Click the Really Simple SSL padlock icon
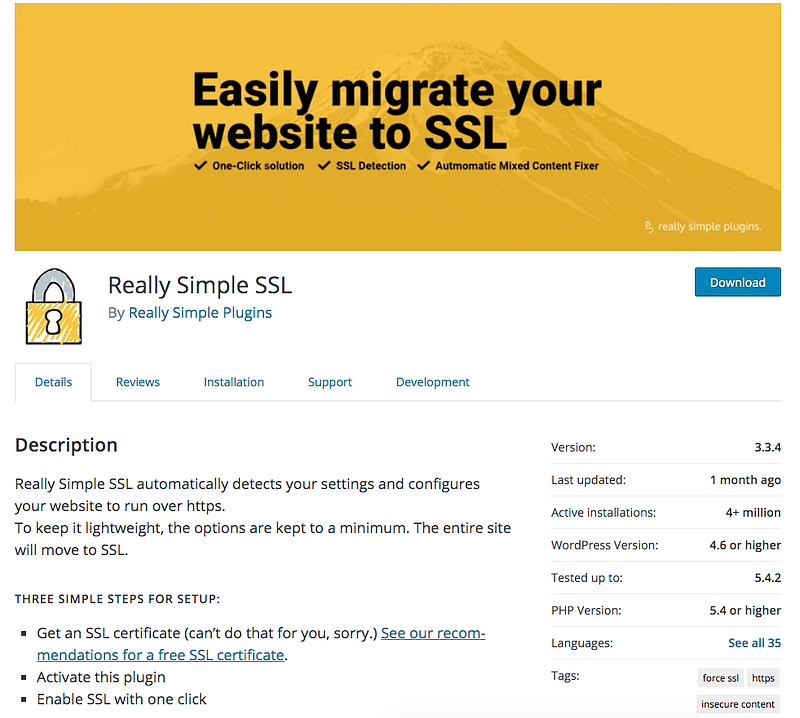The width and height of the screenshot is (800, 718). (54, 306)
